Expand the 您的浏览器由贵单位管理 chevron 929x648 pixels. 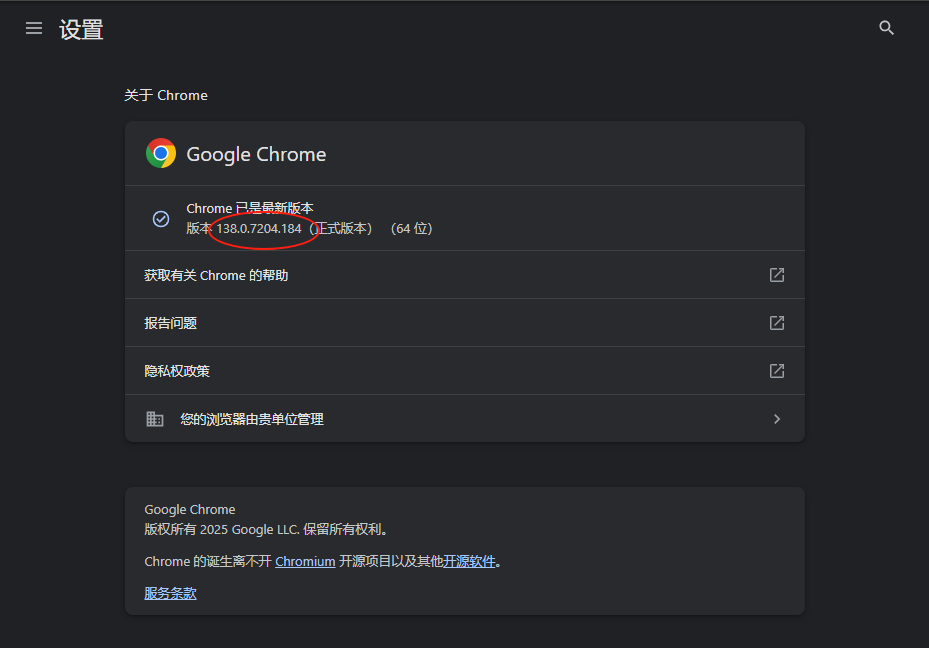pos(777,419)
